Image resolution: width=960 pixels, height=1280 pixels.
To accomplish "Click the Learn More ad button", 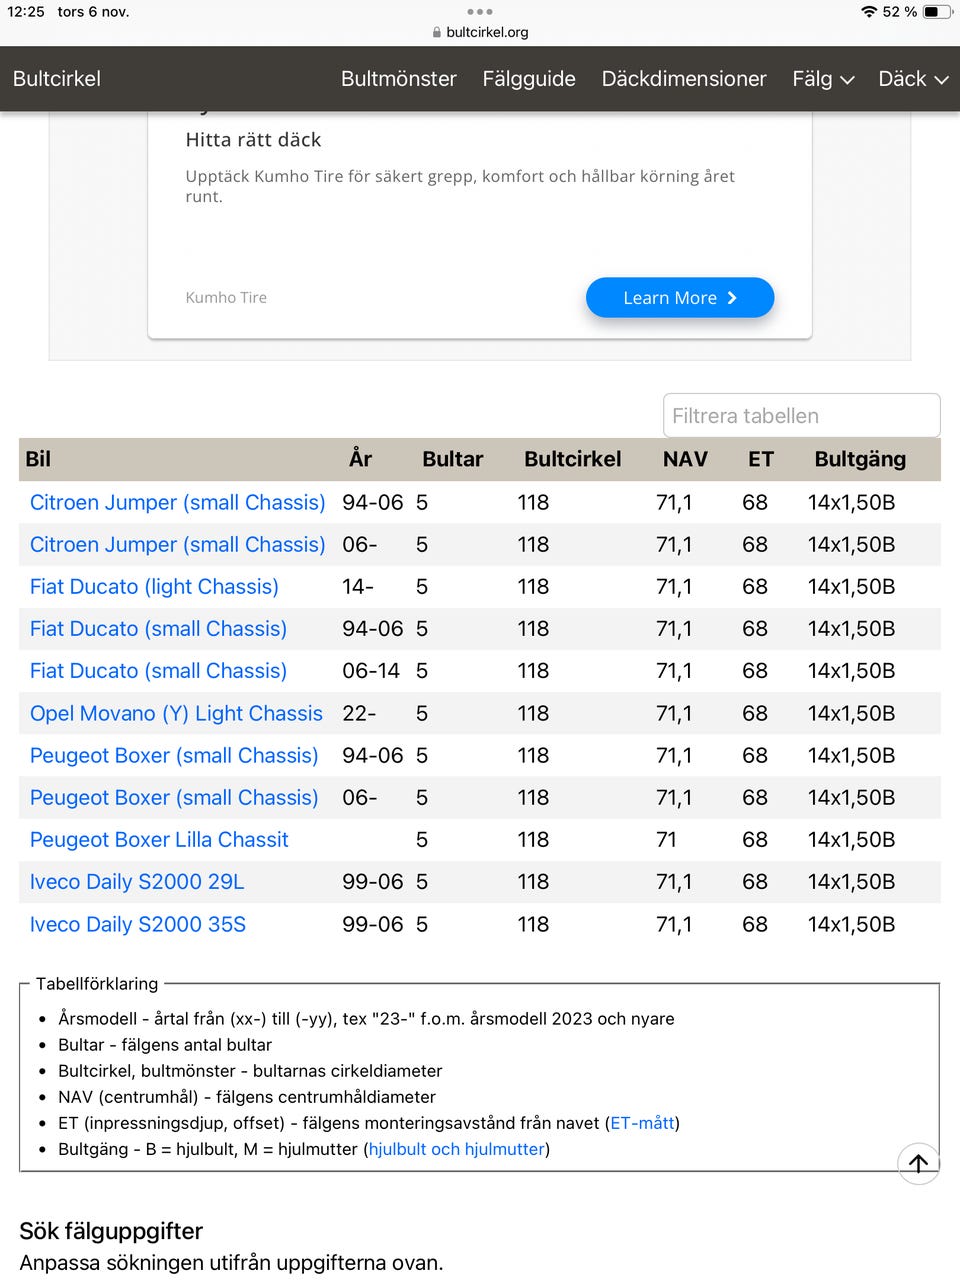I will (680, 298).
